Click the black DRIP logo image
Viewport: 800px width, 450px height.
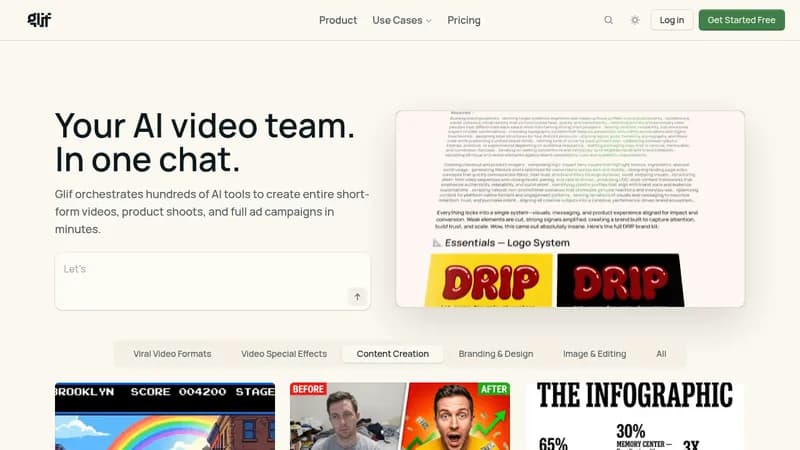click(620, 281)
